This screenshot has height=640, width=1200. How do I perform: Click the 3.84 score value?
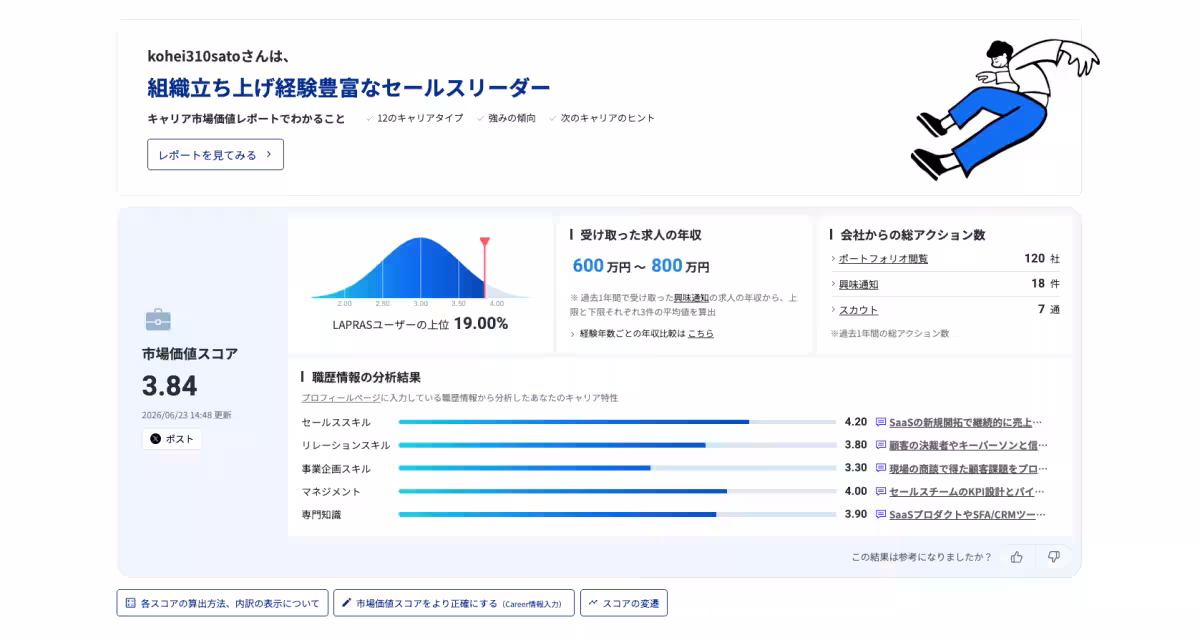tap(169, 385)
